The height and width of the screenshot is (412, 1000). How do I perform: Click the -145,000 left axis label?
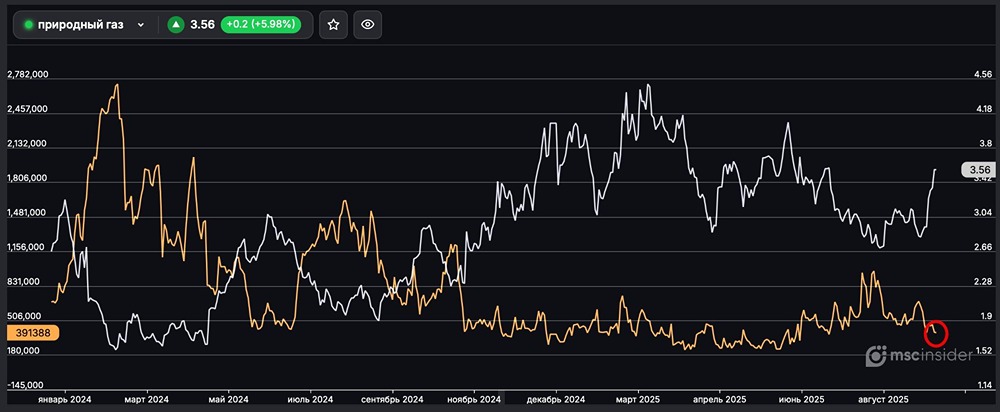28,385
